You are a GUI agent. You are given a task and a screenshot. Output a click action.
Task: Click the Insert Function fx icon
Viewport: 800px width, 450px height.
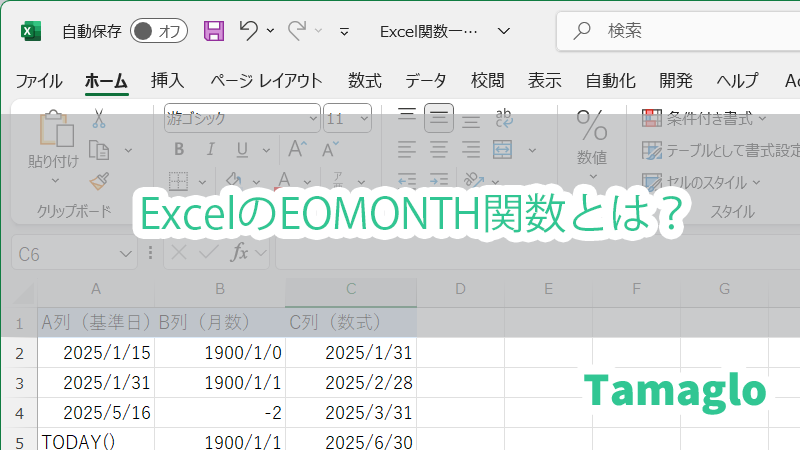click(x=239, y=254)
